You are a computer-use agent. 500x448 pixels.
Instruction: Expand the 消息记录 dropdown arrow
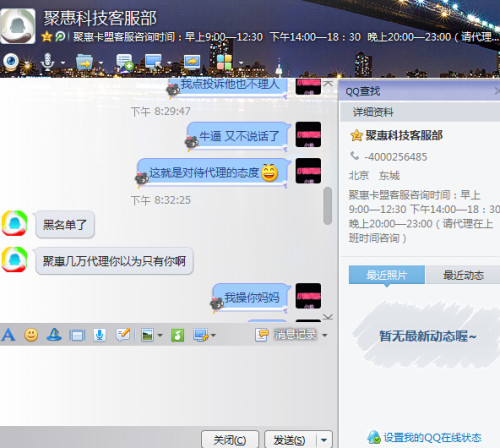pyautogui.click(x=325, y=335)
